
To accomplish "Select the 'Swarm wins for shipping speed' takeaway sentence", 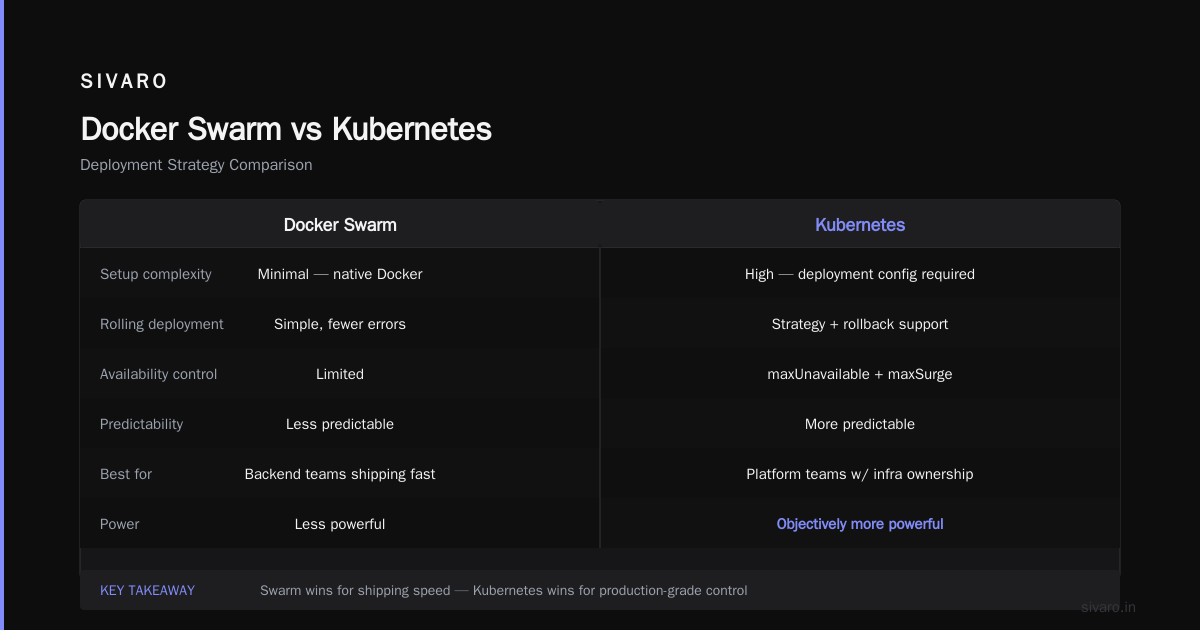I will point(504,591).
